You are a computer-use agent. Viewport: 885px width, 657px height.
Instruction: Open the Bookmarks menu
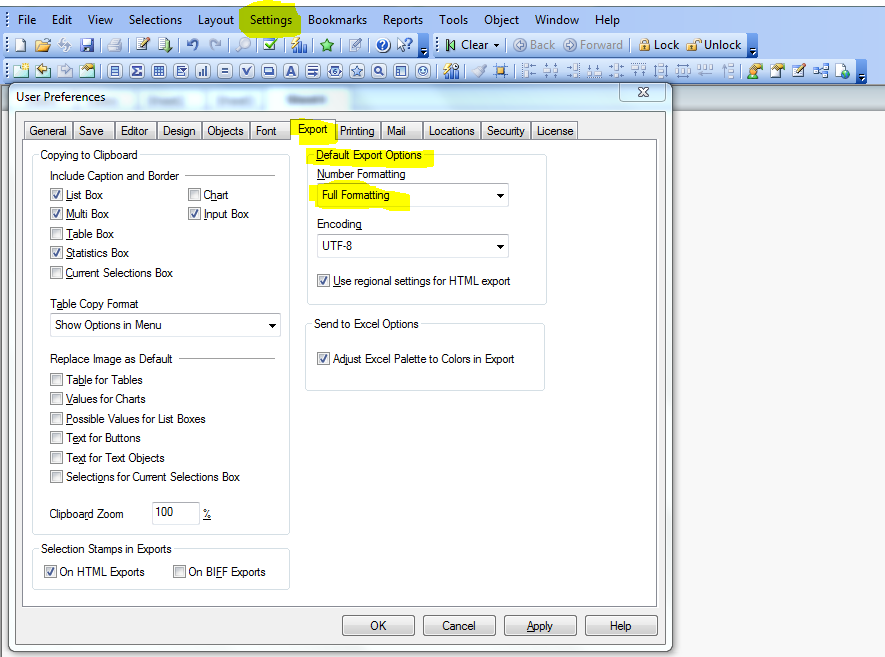coord(338,20)
